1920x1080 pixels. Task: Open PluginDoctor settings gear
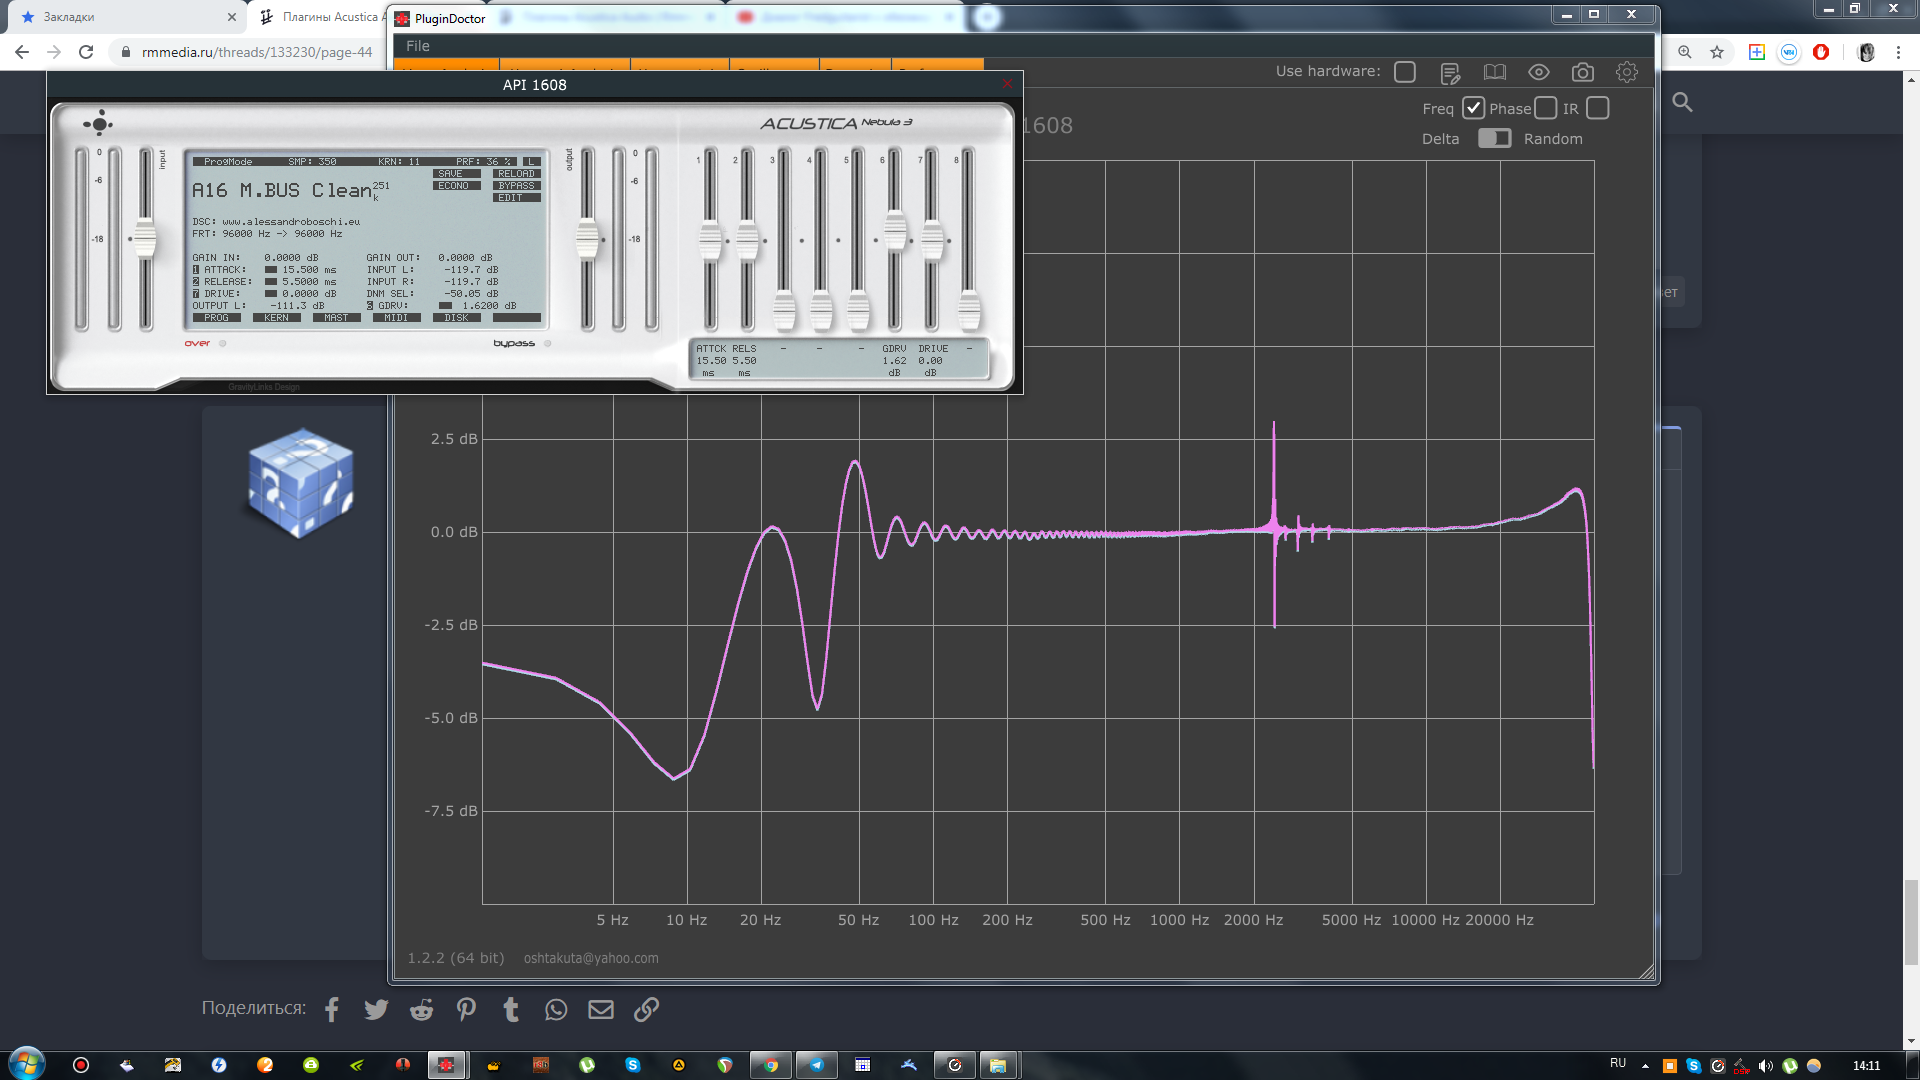click(1627, 72)
